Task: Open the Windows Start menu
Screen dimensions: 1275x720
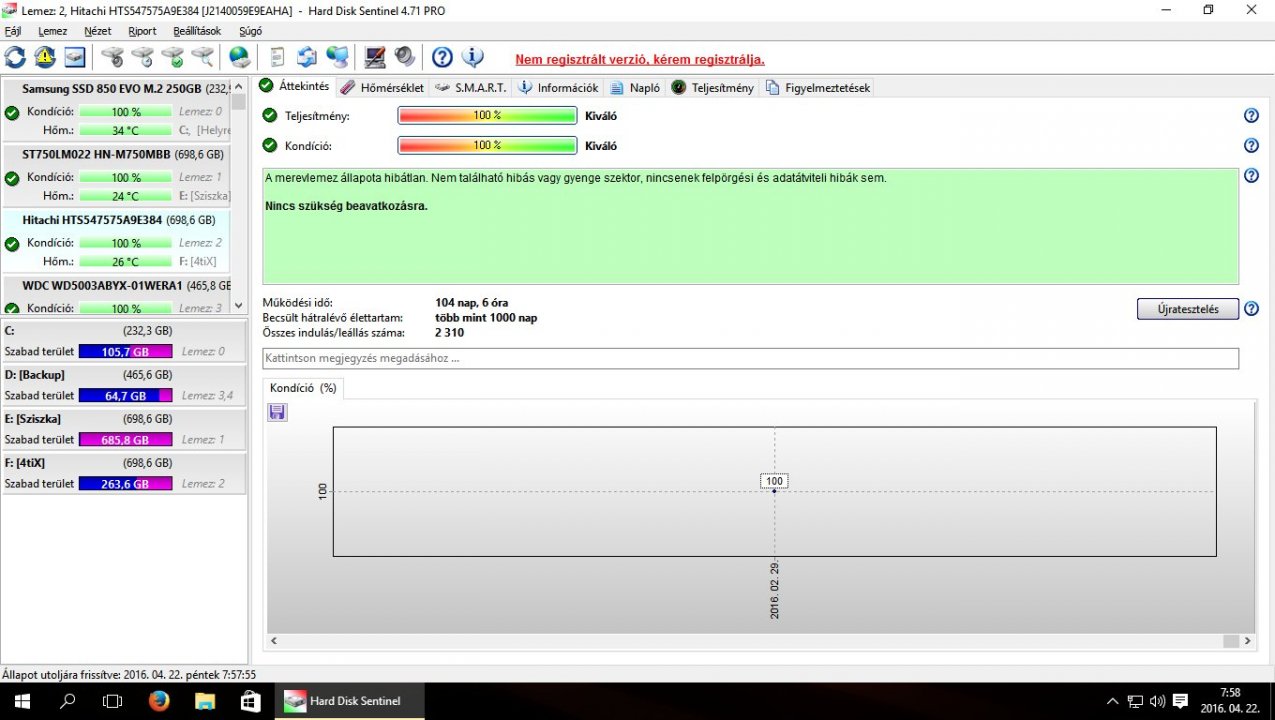Action: [21, 701]
